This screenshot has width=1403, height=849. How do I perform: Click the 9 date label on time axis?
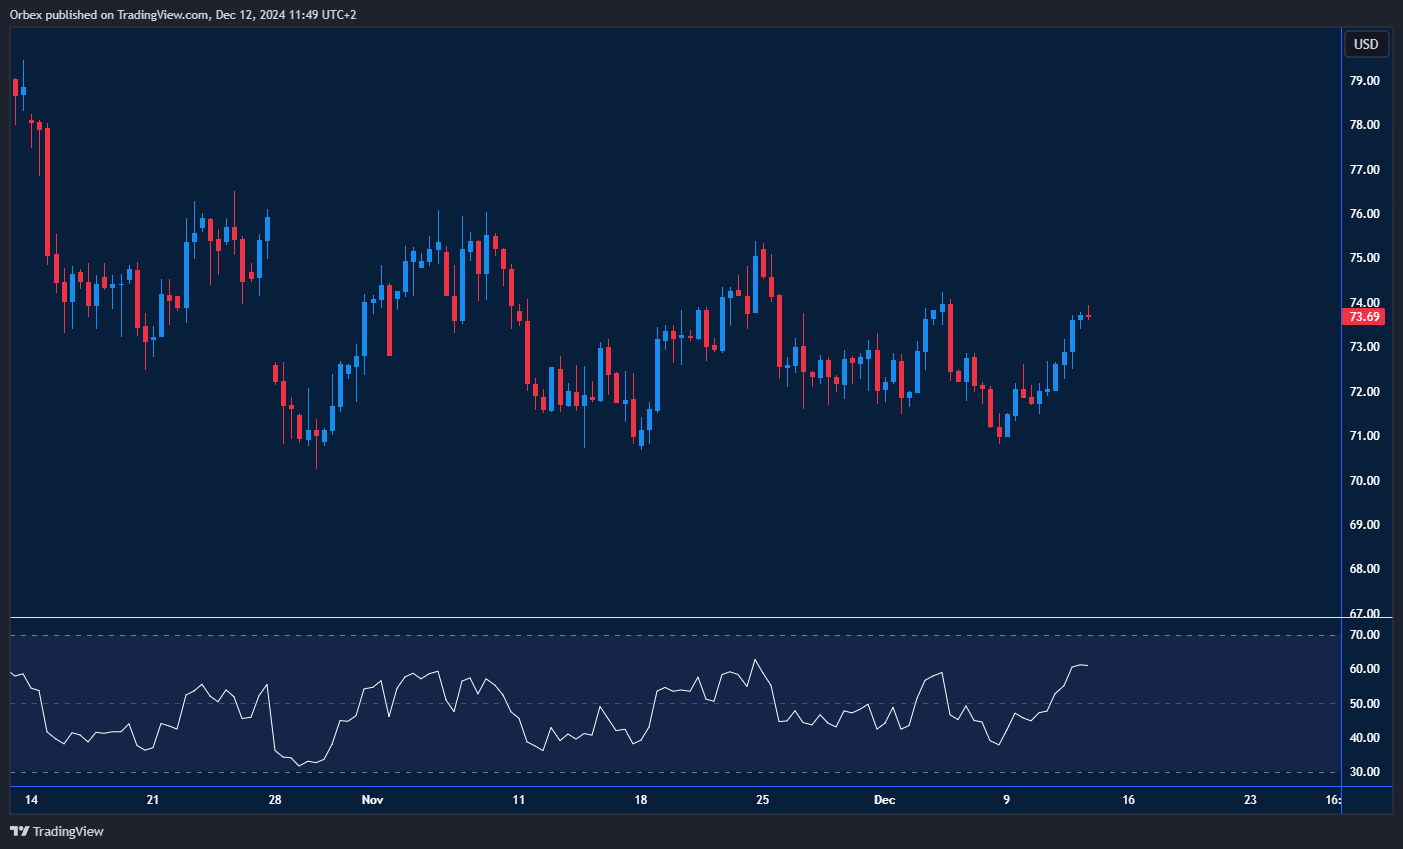pos(1006,800)
